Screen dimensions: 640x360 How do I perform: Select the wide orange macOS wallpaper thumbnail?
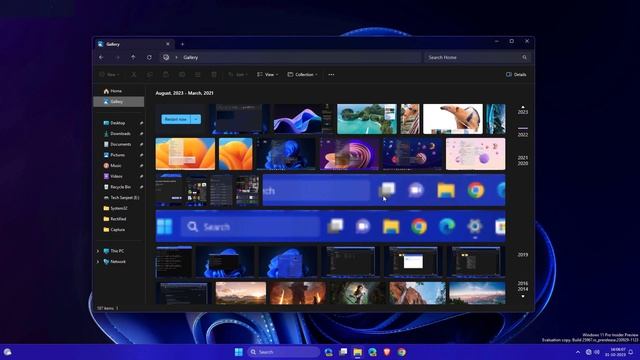pyautogui.click(x=185, y=154)
